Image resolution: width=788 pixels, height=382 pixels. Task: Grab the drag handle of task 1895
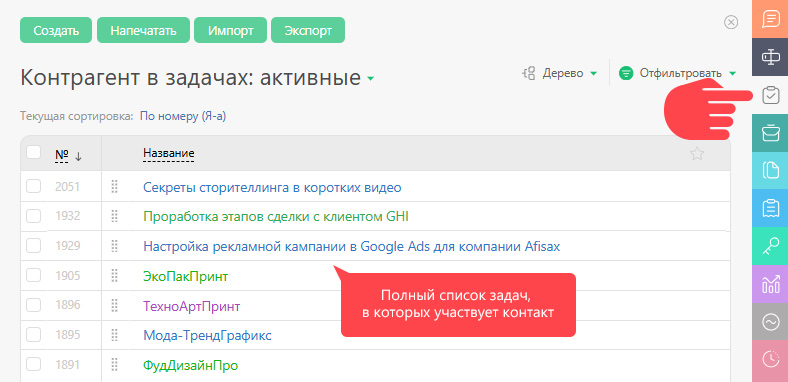[x=114, y=335]
